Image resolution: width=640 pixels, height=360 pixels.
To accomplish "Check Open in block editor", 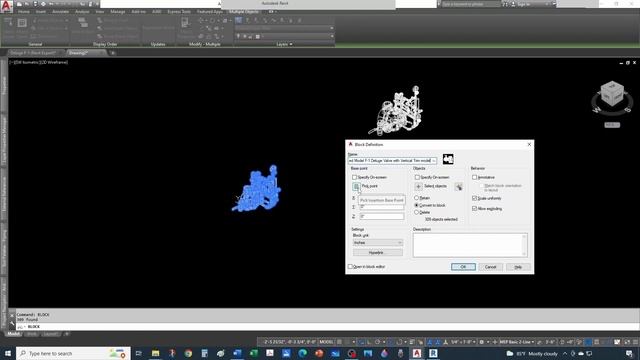I will point(350,267).
